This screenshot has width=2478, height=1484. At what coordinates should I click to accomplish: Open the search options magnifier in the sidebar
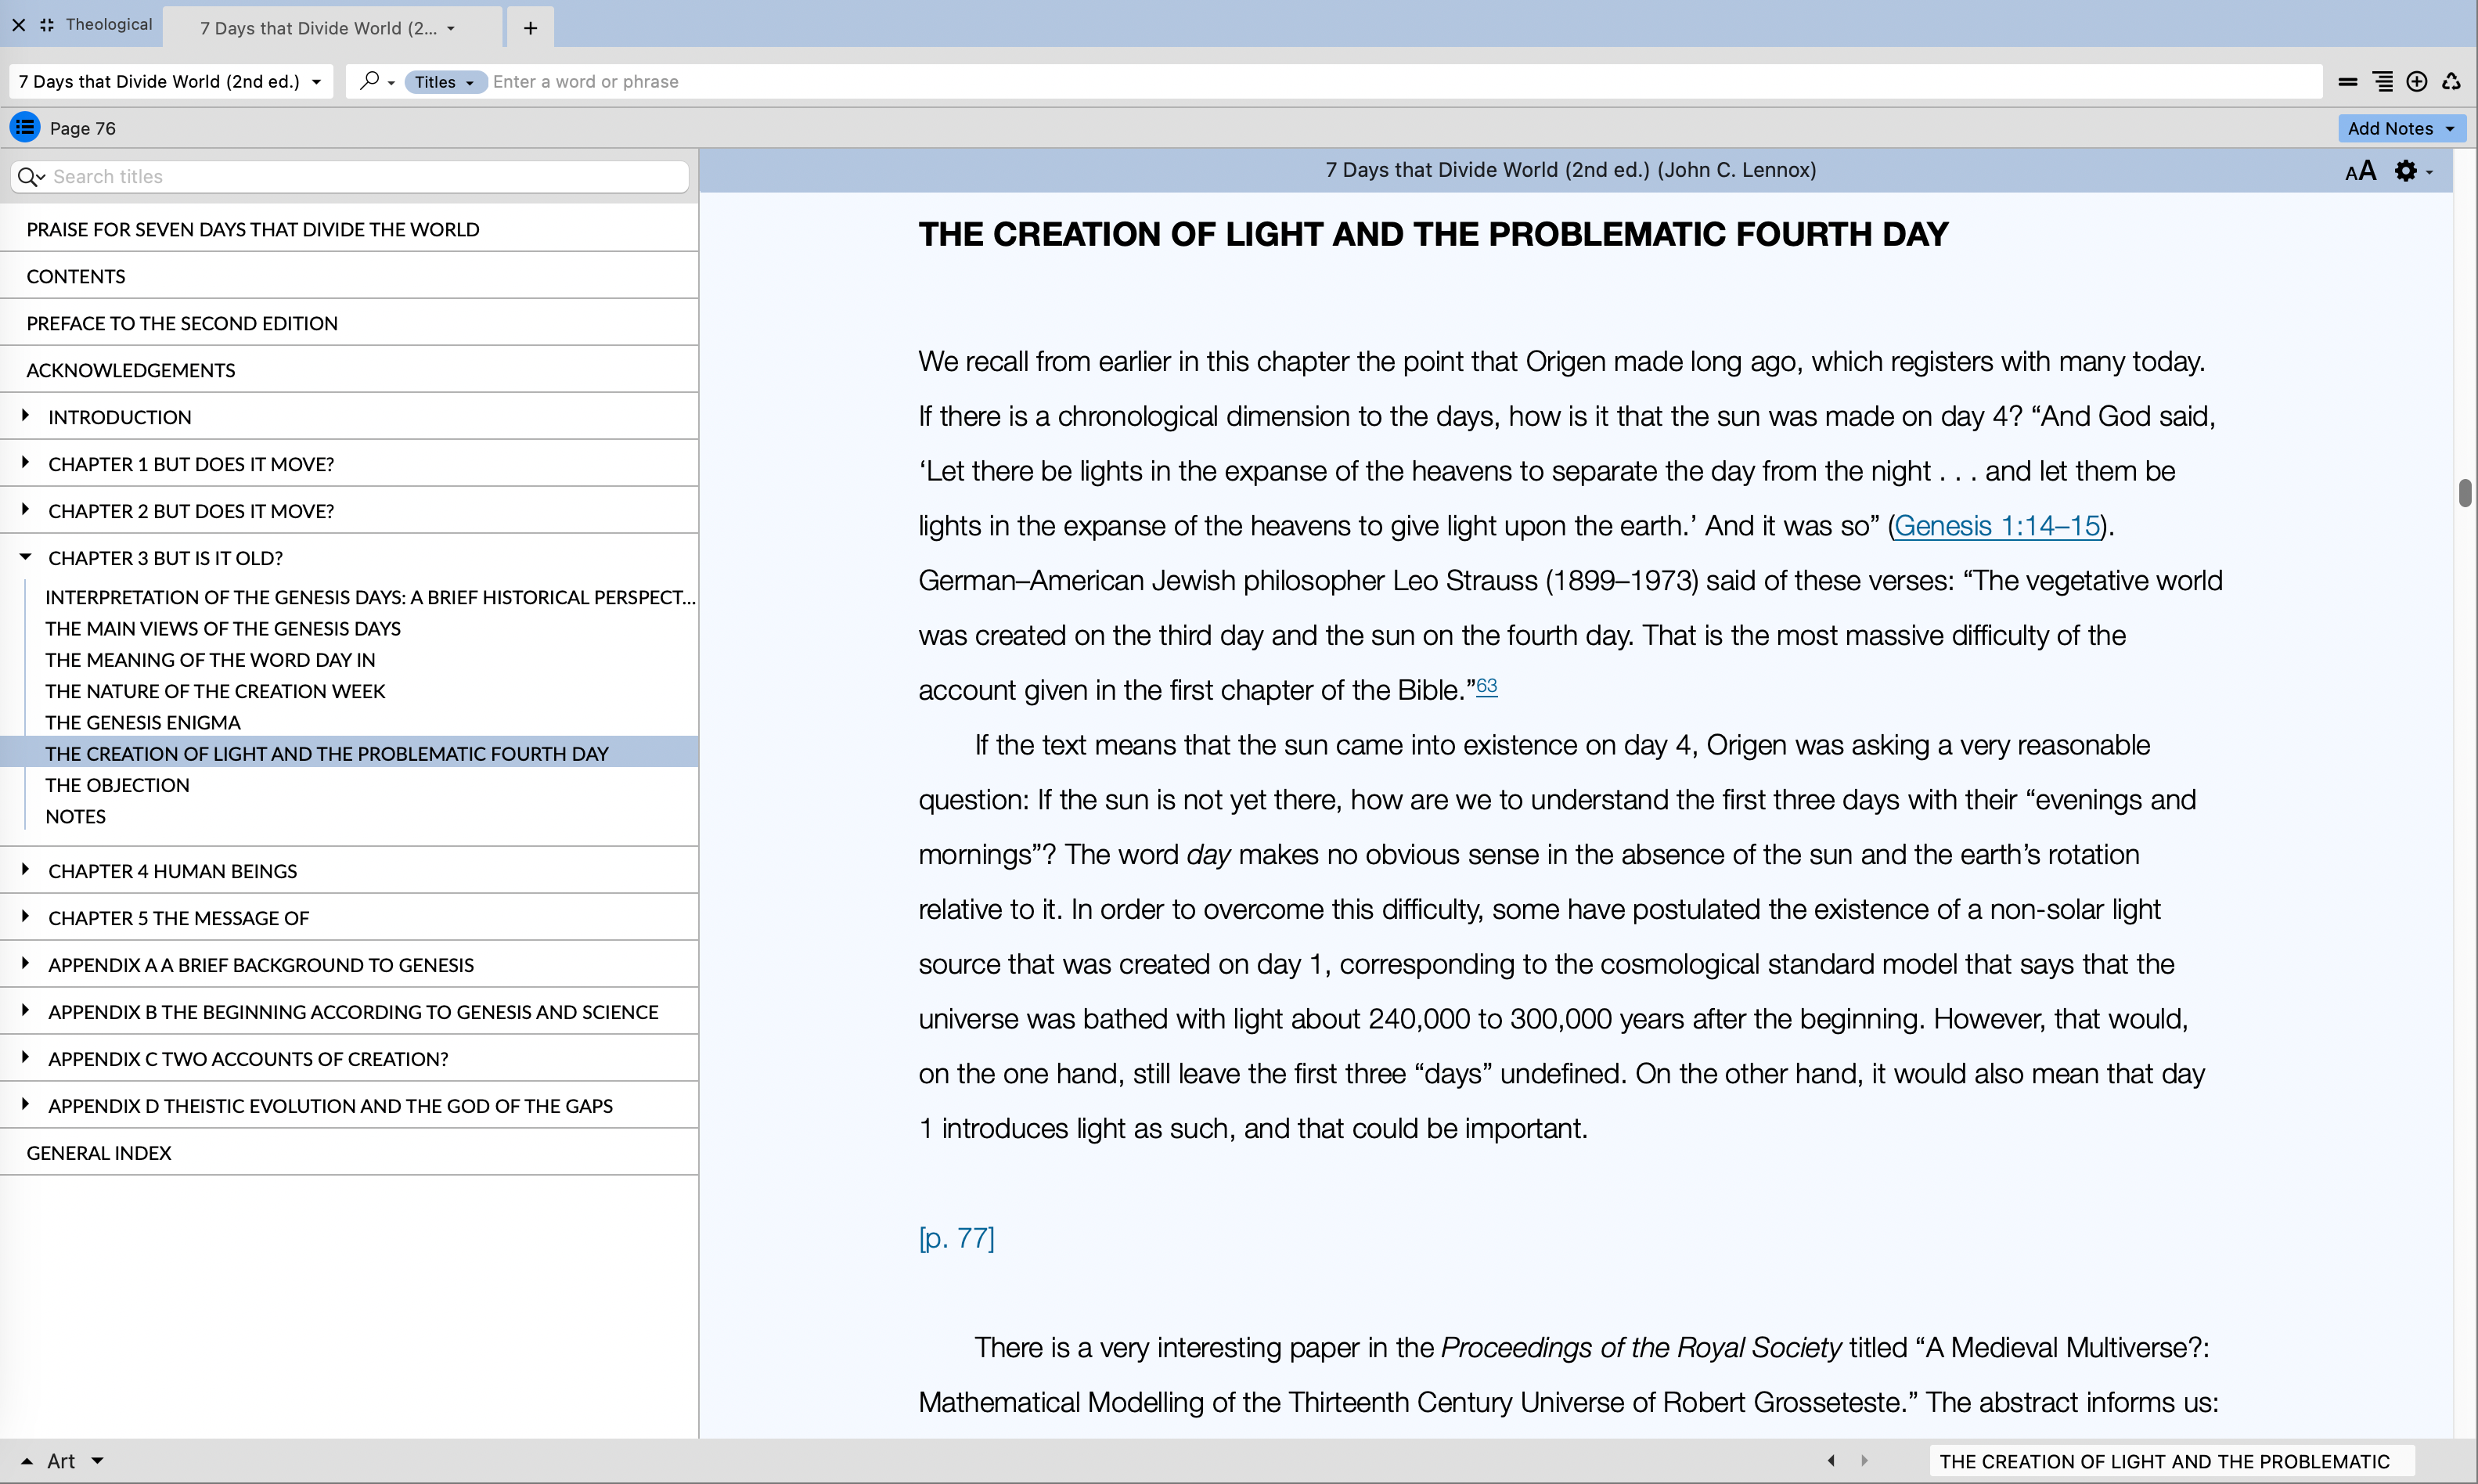[x=31, y=177]
